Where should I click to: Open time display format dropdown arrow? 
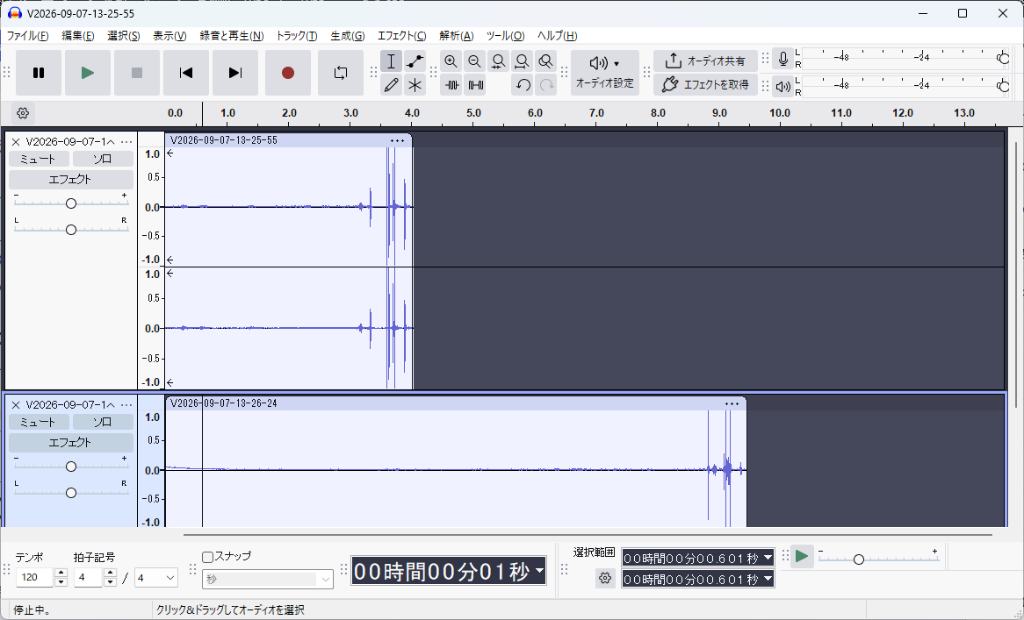point(539,571)
